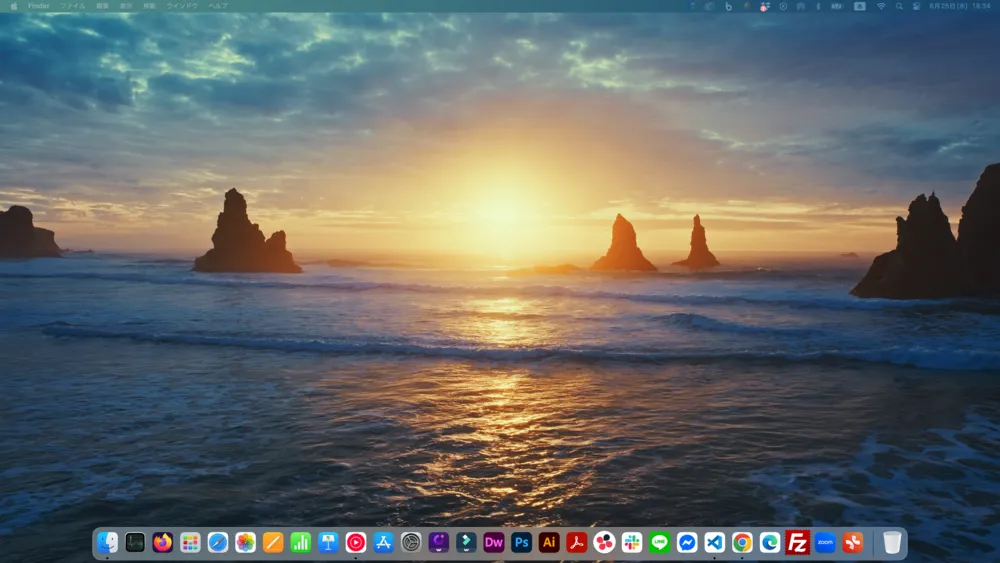This screenshot has width=1000, height=563.
Task: Open the Trash in the dock
Action: pyautogui.click(x=892, y=542)
